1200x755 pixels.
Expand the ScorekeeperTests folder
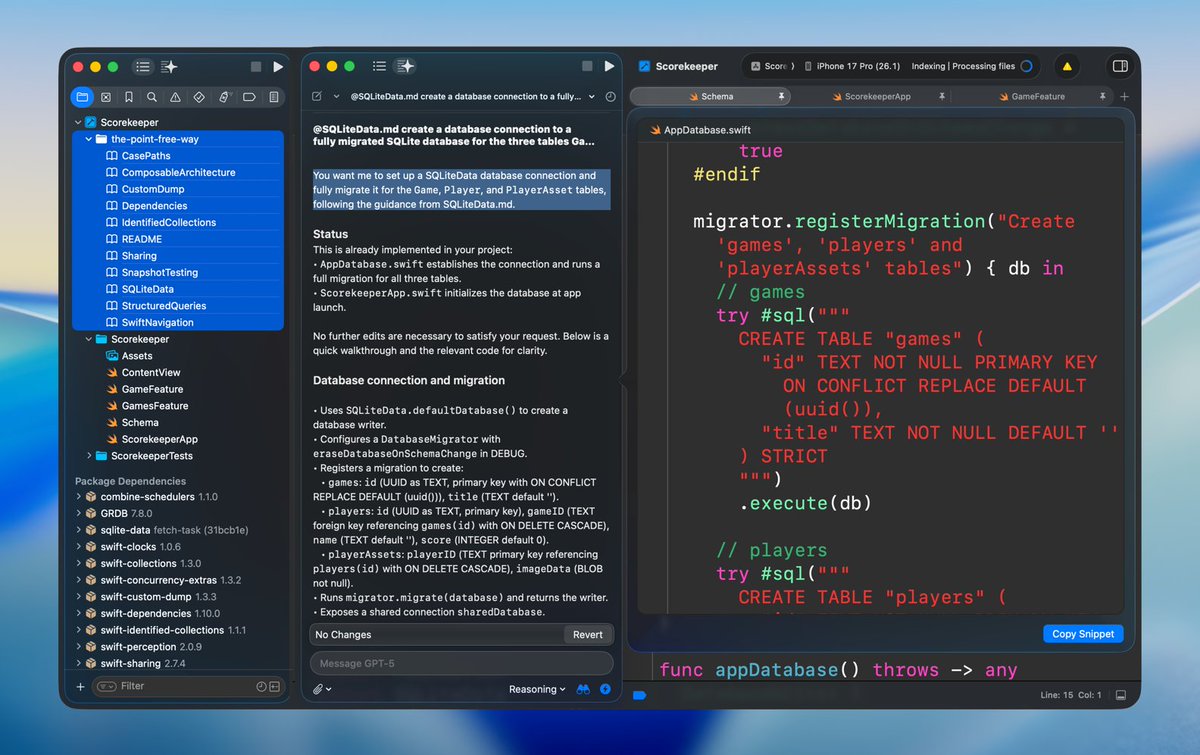90,456
